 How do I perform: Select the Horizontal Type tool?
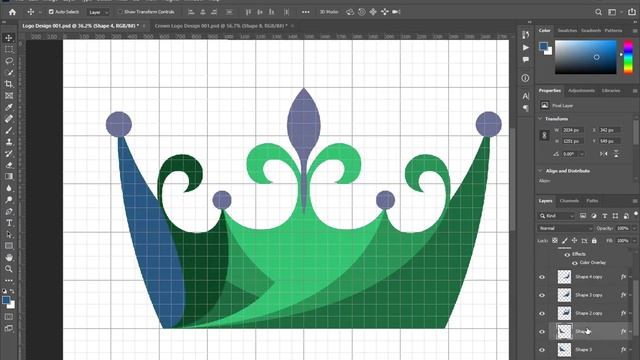point(9,223)
